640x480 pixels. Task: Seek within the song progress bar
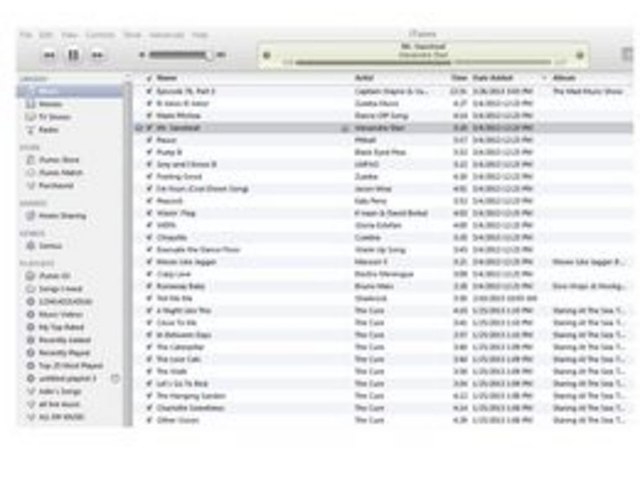click(x=422, y=62)
